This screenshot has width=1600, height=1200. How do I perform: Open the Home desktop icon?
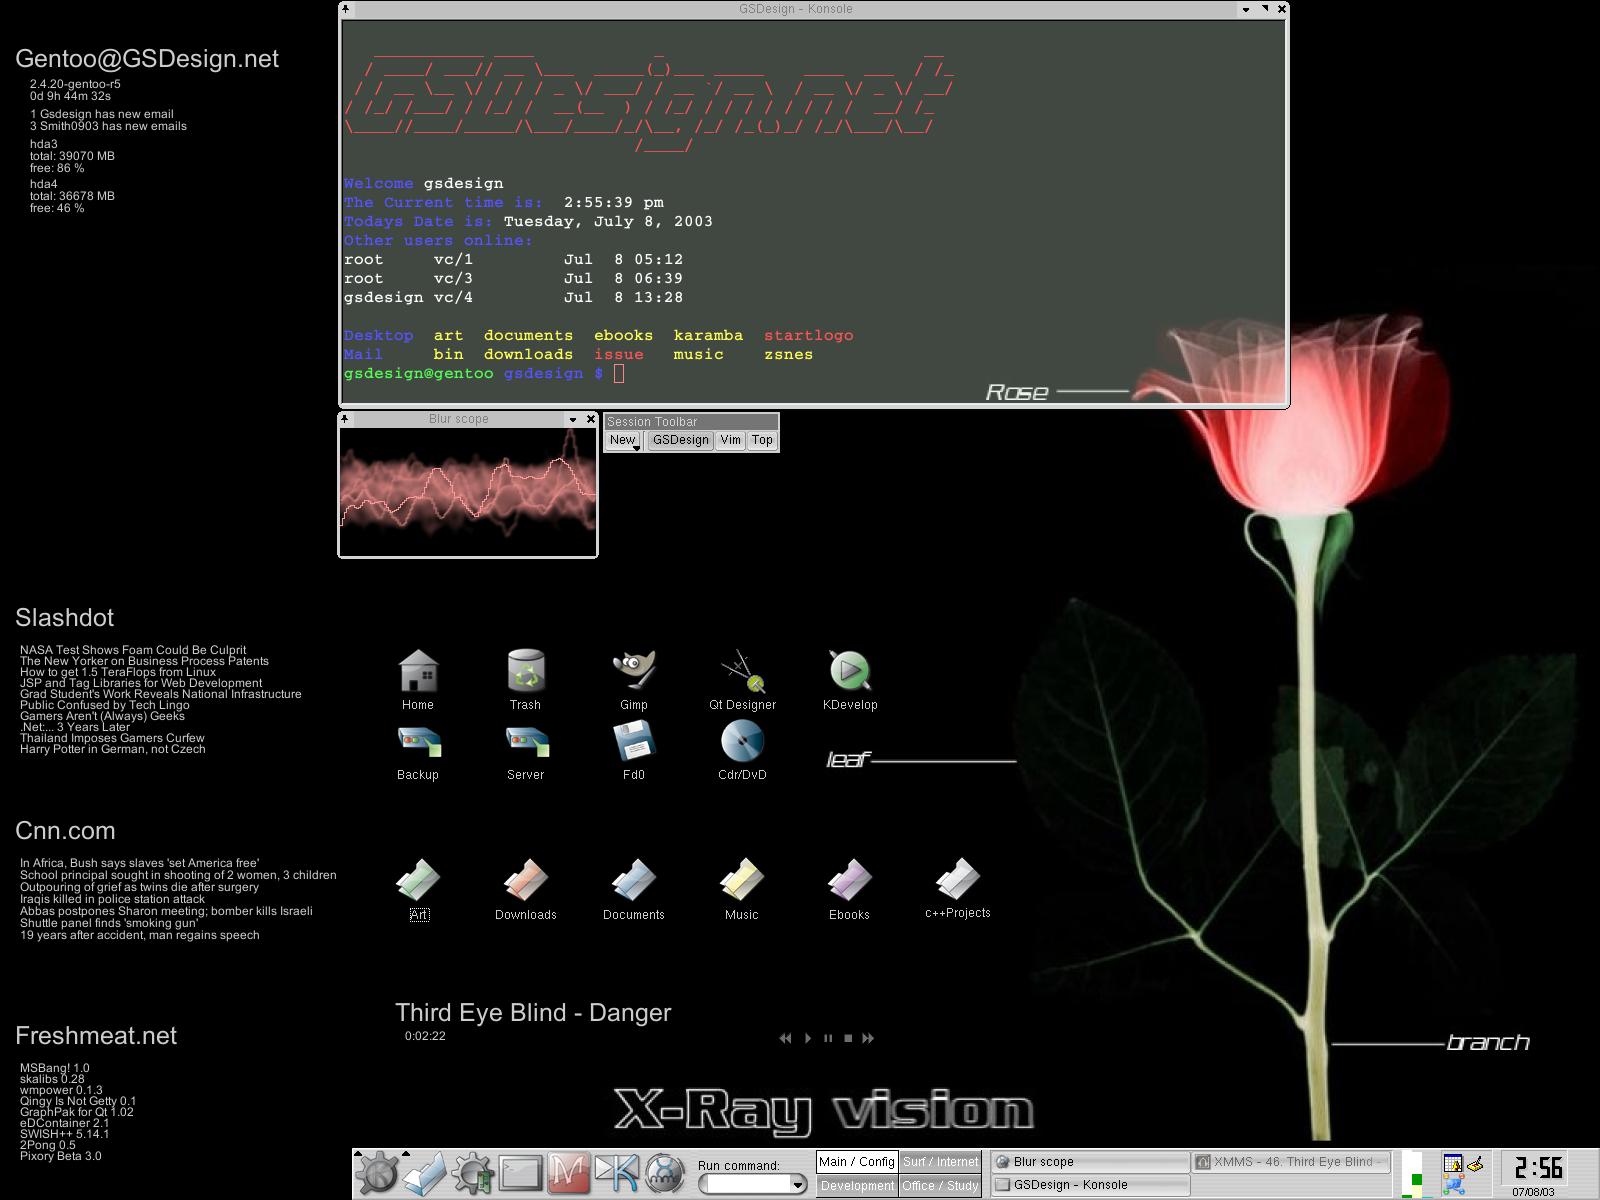[x=418, y=679]
